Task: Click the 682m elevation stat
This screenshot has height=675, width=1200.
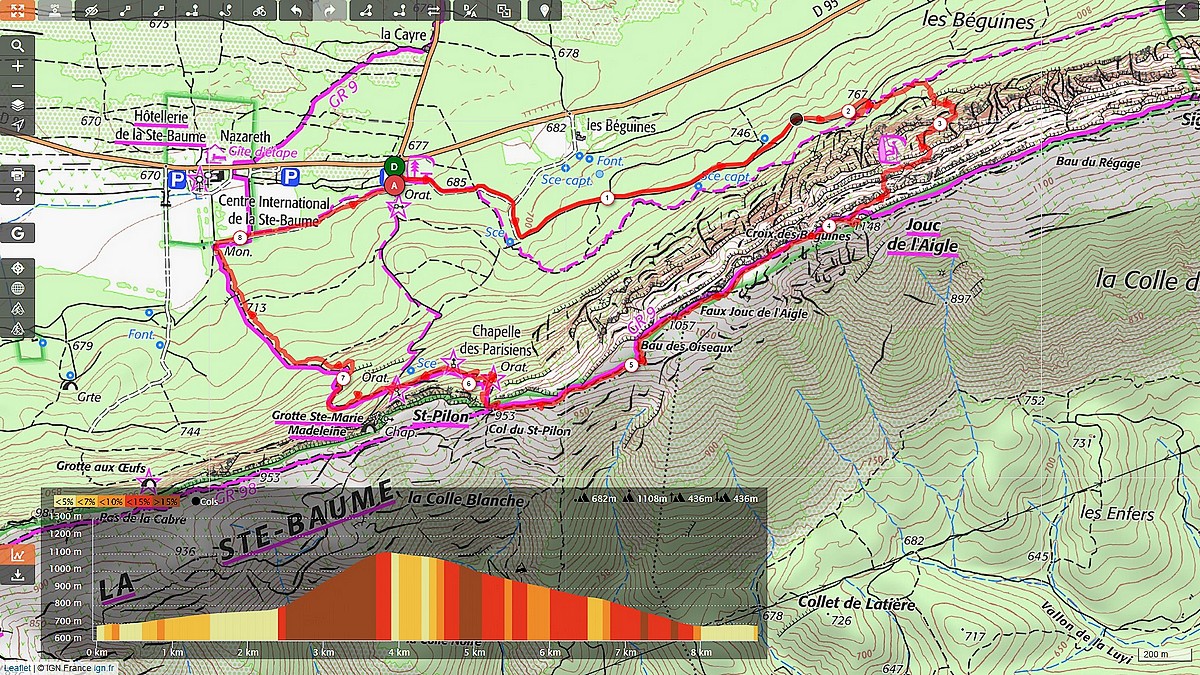Action: pos(598,498)
